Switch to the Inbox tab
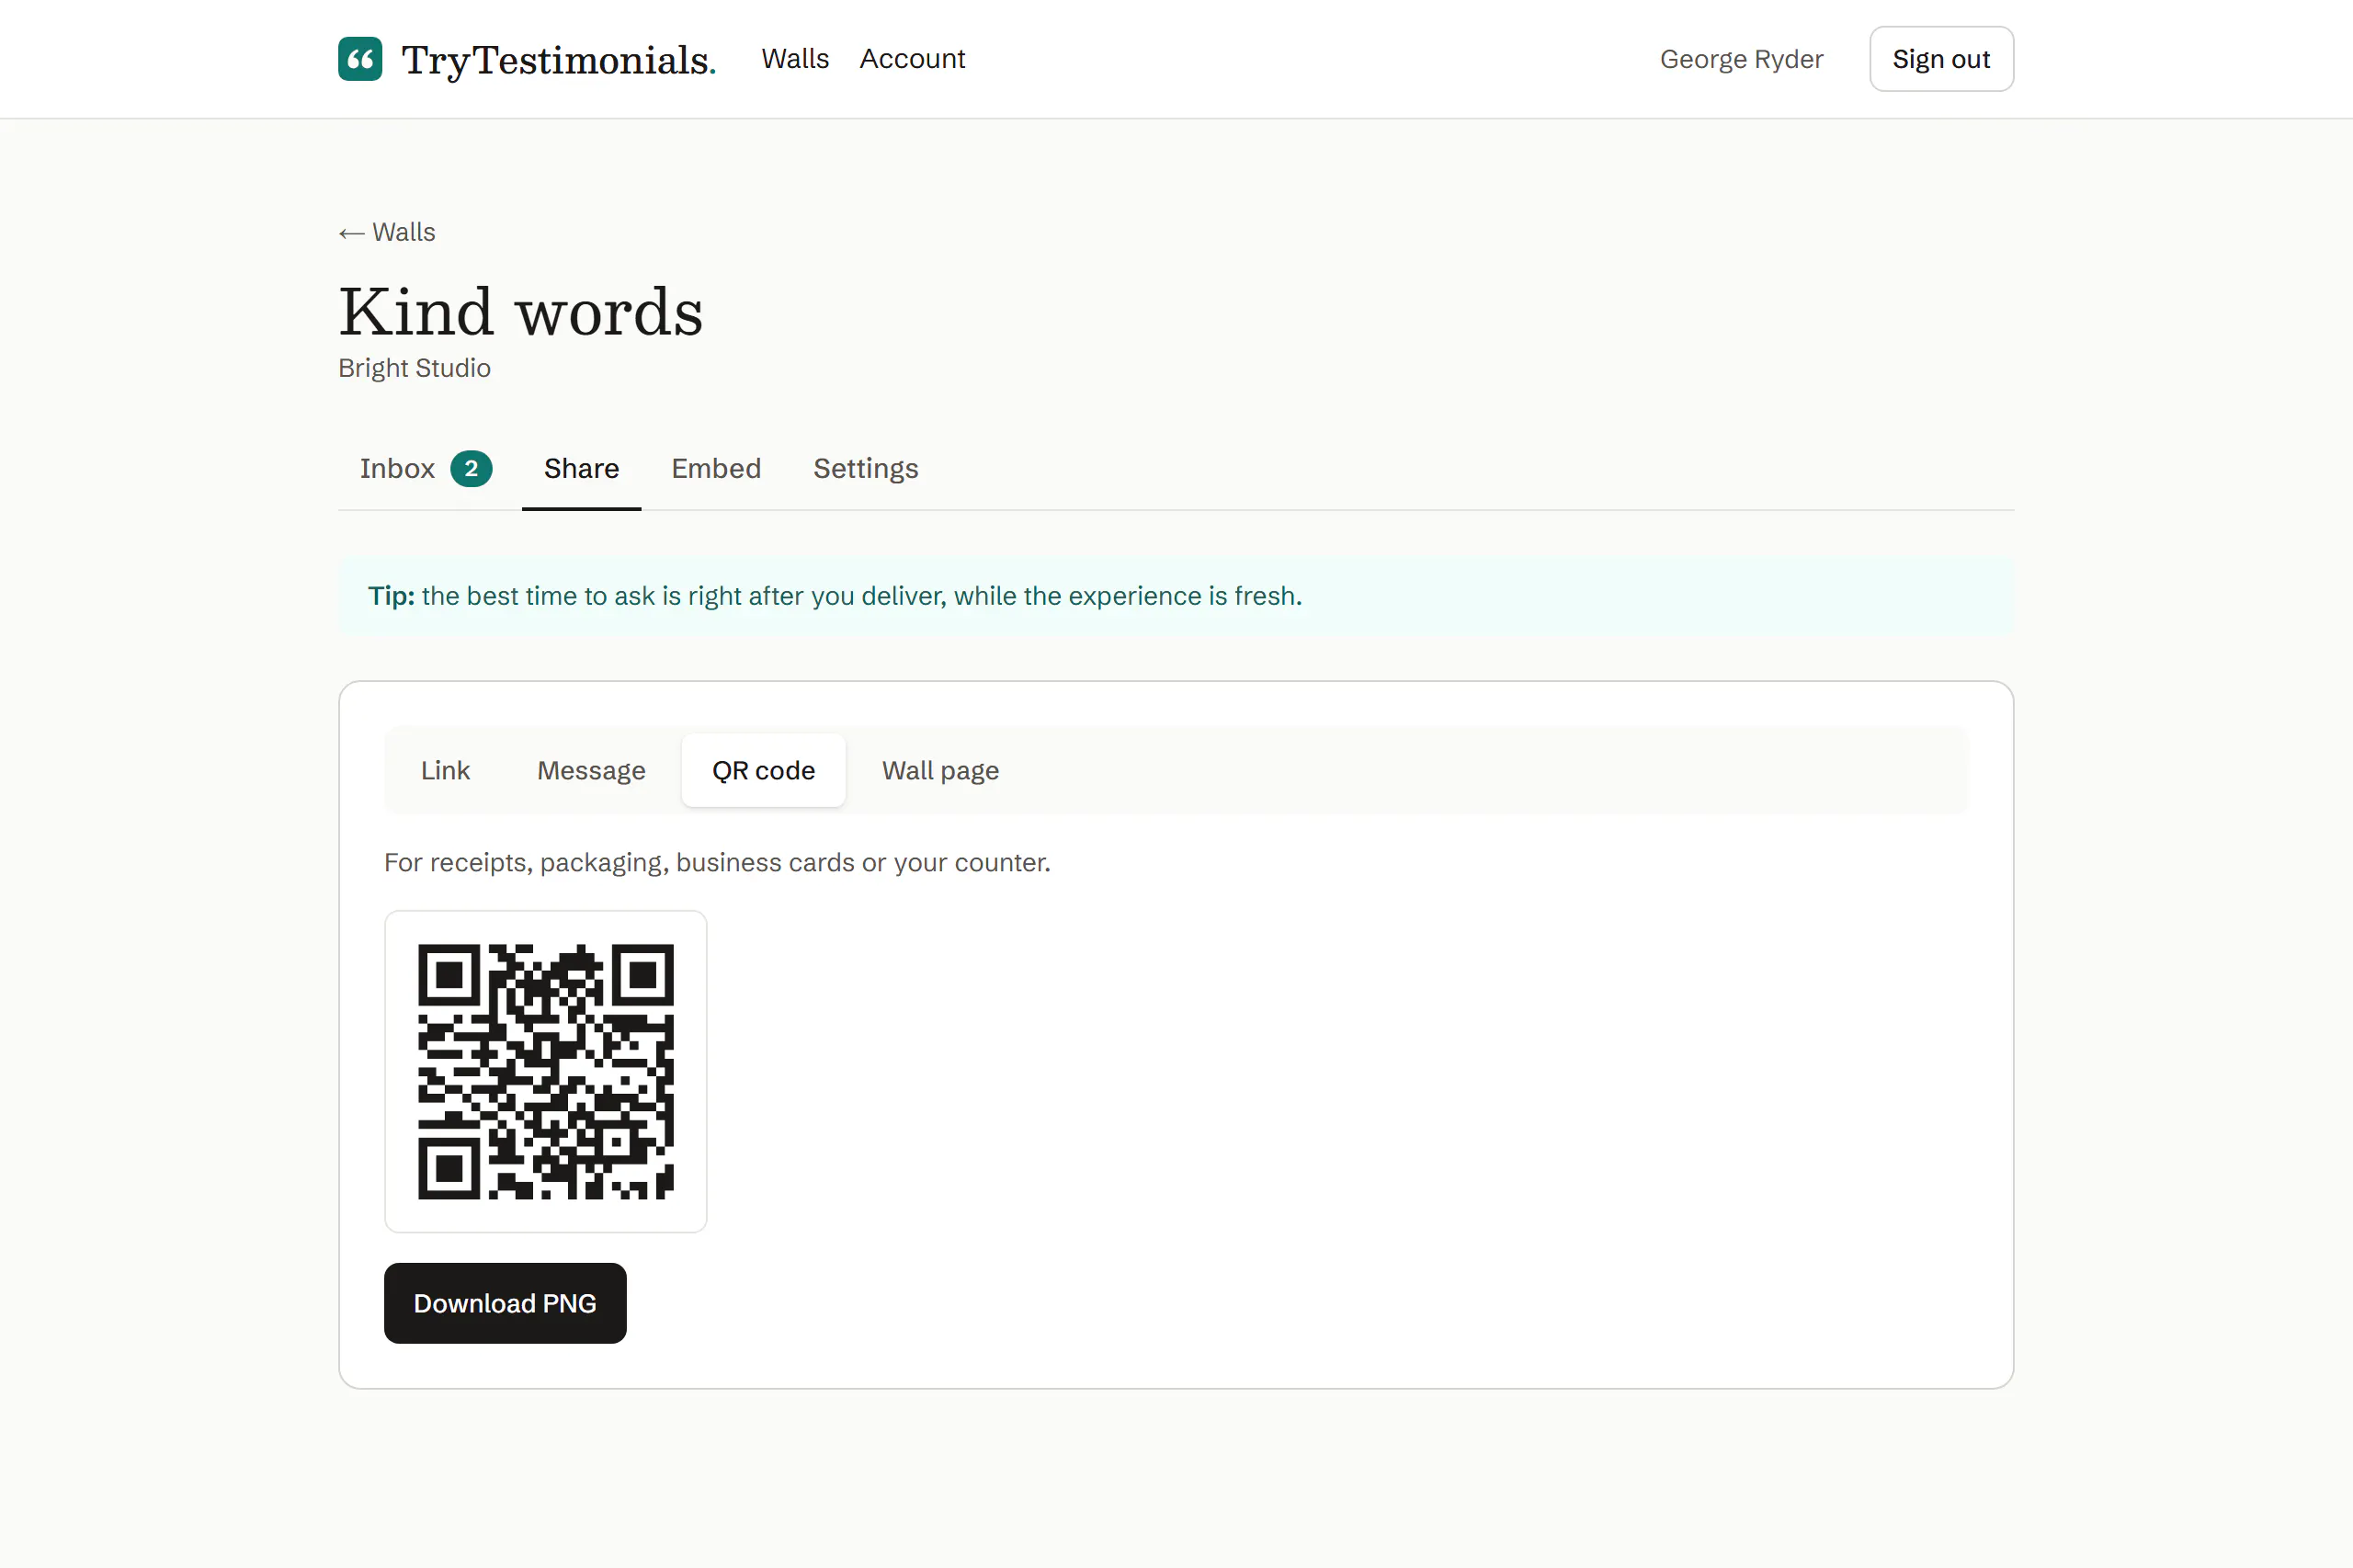The width and height of the screenshot is (2353, 1568). [426, 468]
